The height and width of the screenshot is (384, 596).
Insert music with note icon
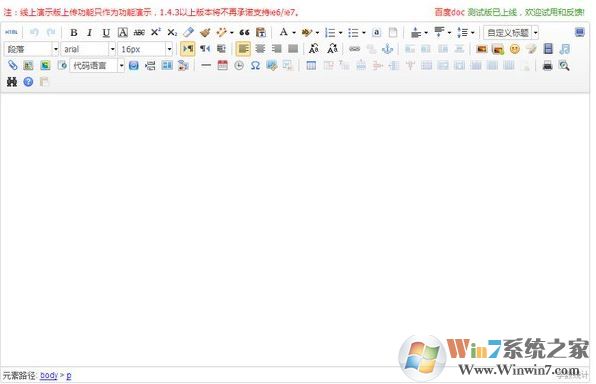(x=564, y=49)
